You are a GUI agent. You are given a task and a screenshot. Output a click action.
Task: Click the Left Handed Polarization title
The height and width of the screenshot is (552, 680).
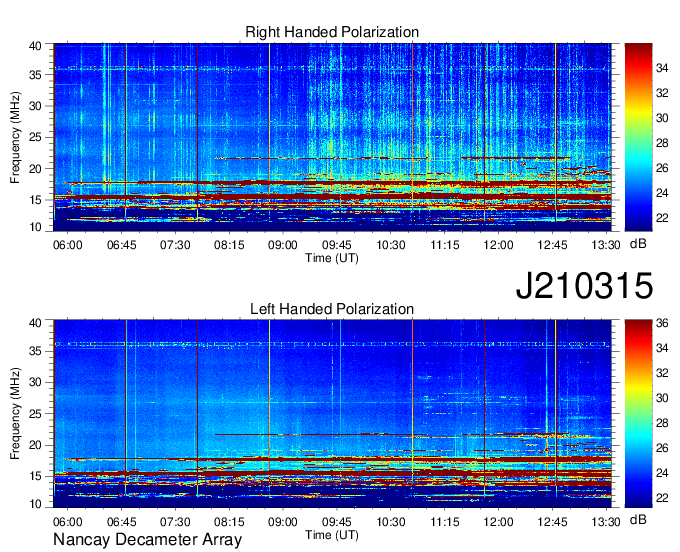332,309
